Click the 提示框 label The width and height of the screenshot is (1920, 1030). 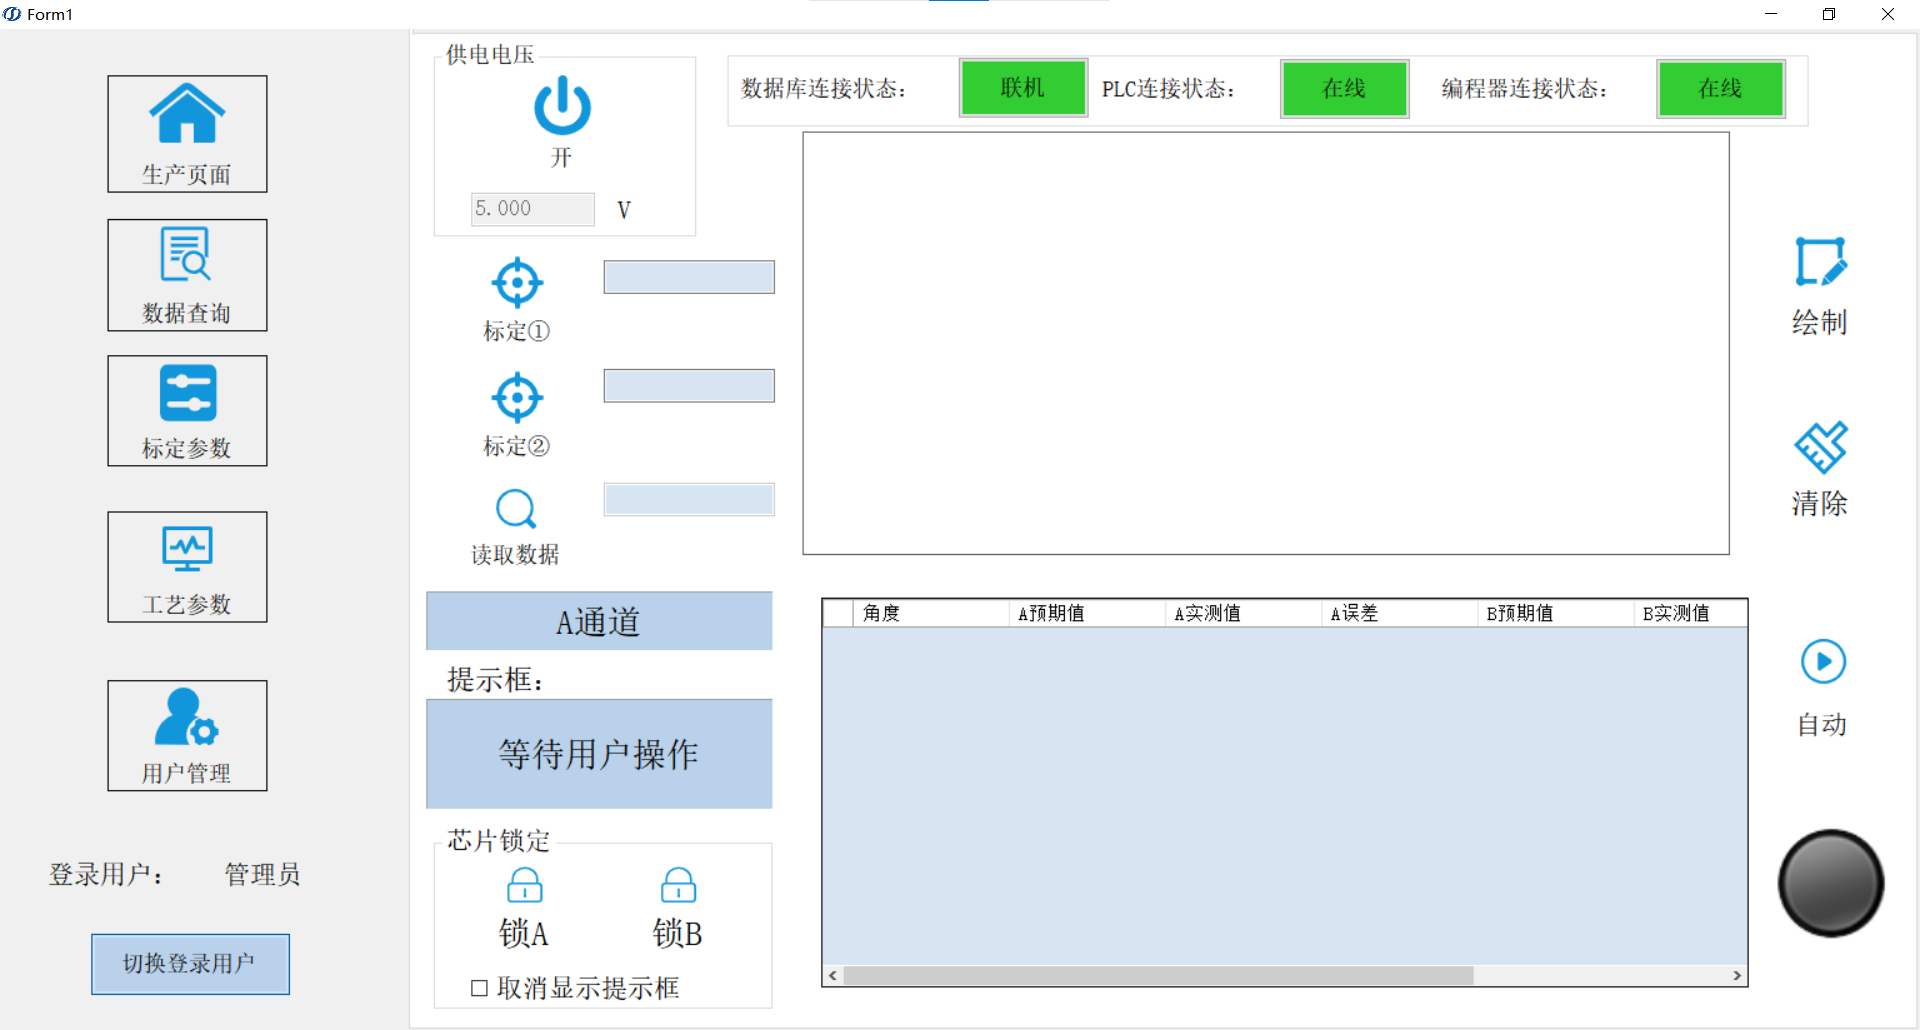tap(496, 680)
